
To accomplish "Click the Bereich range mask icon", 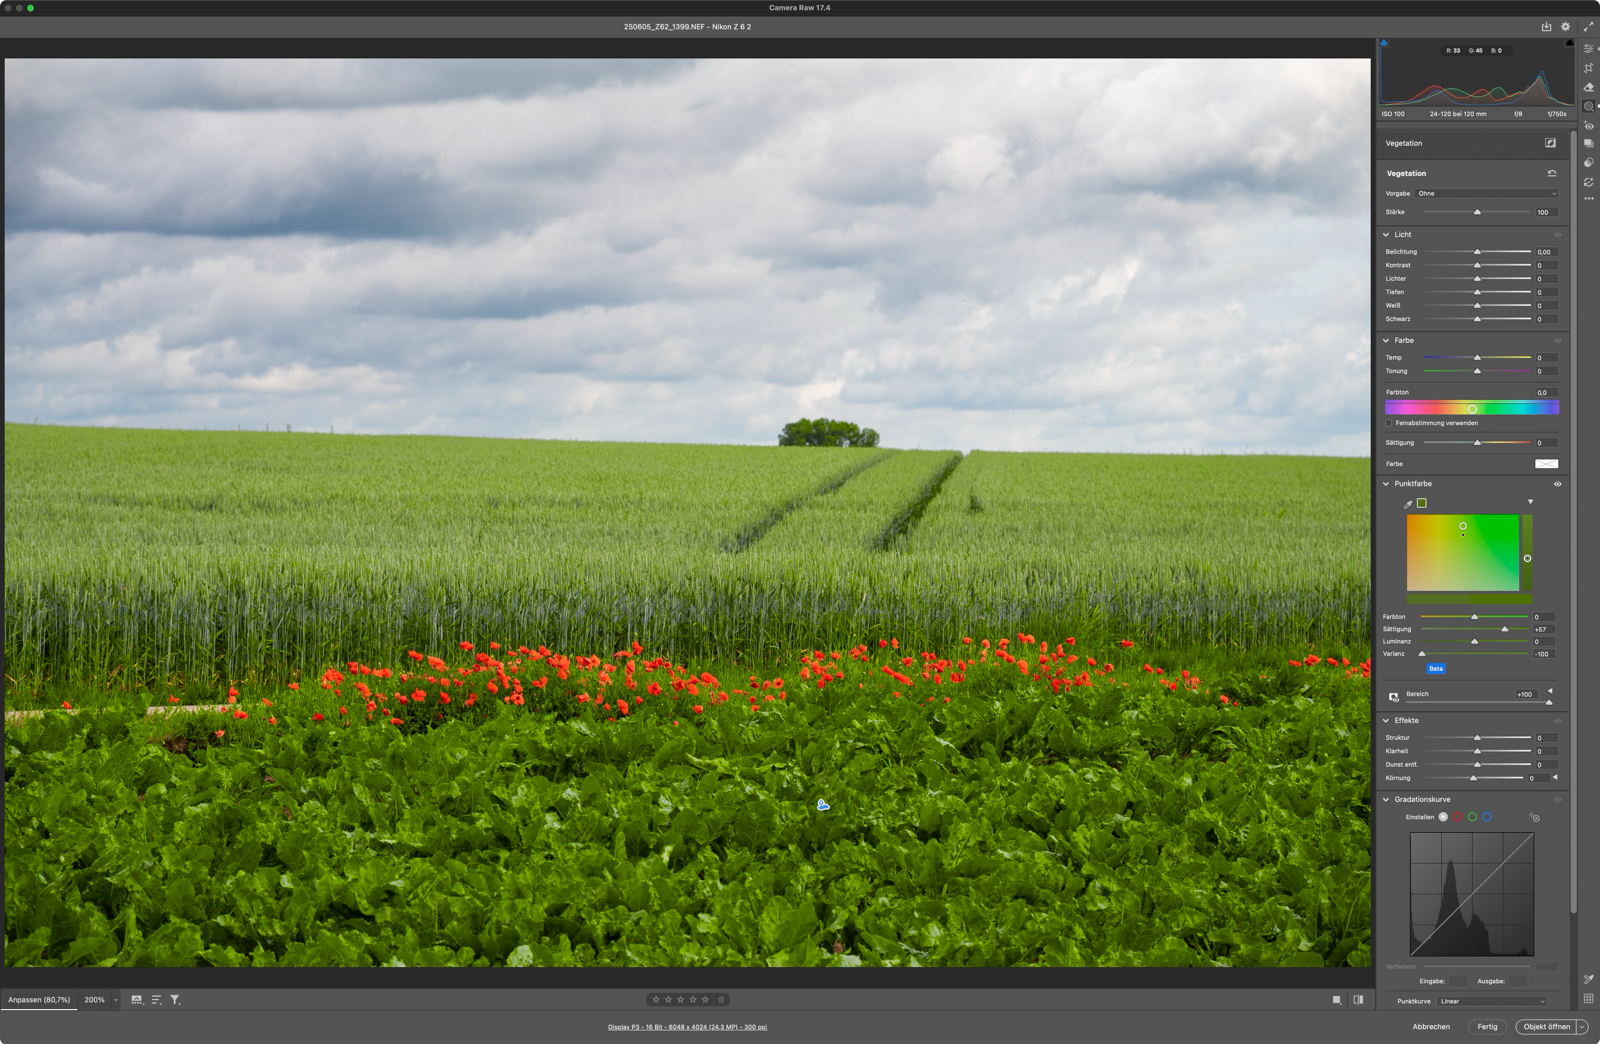I will pyautogui.click(x=1393, y=697).
